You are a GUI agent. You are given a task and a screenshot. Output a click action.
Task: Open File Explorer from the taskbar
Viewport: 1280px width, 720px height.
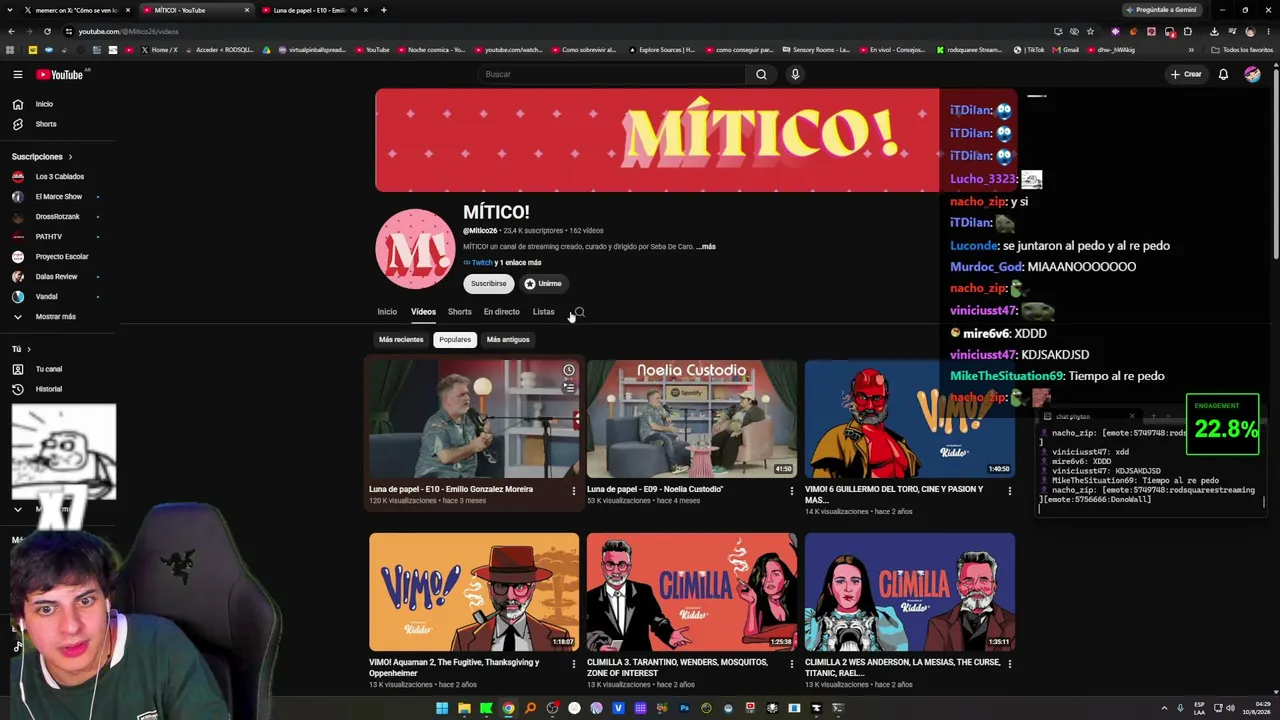(464, 708)
